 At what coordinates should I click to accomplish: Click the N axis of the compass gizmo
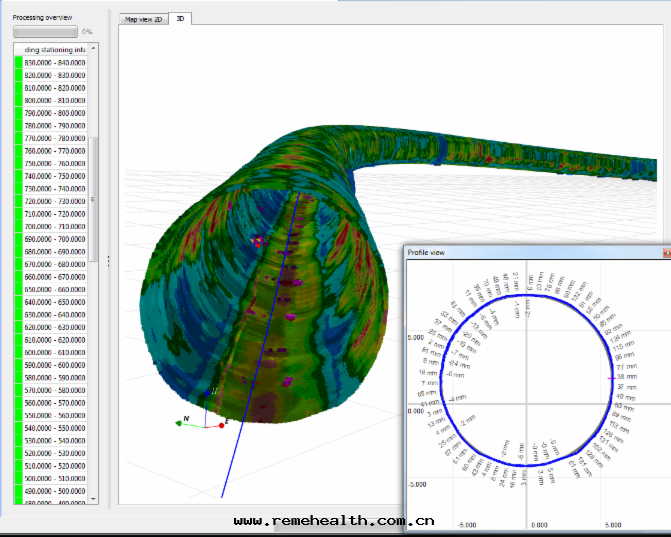point(181,422)
